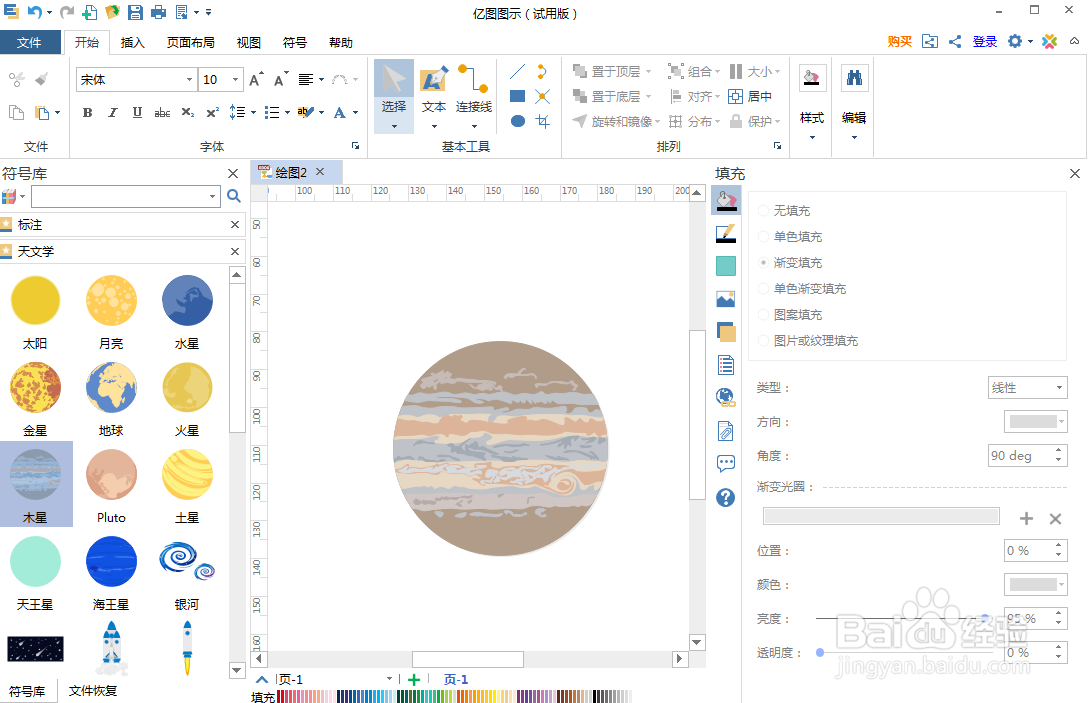Viewport: 1089px width, 703px height.
Task: Select the 单色渐变填充 option
Action: point(802,289)
